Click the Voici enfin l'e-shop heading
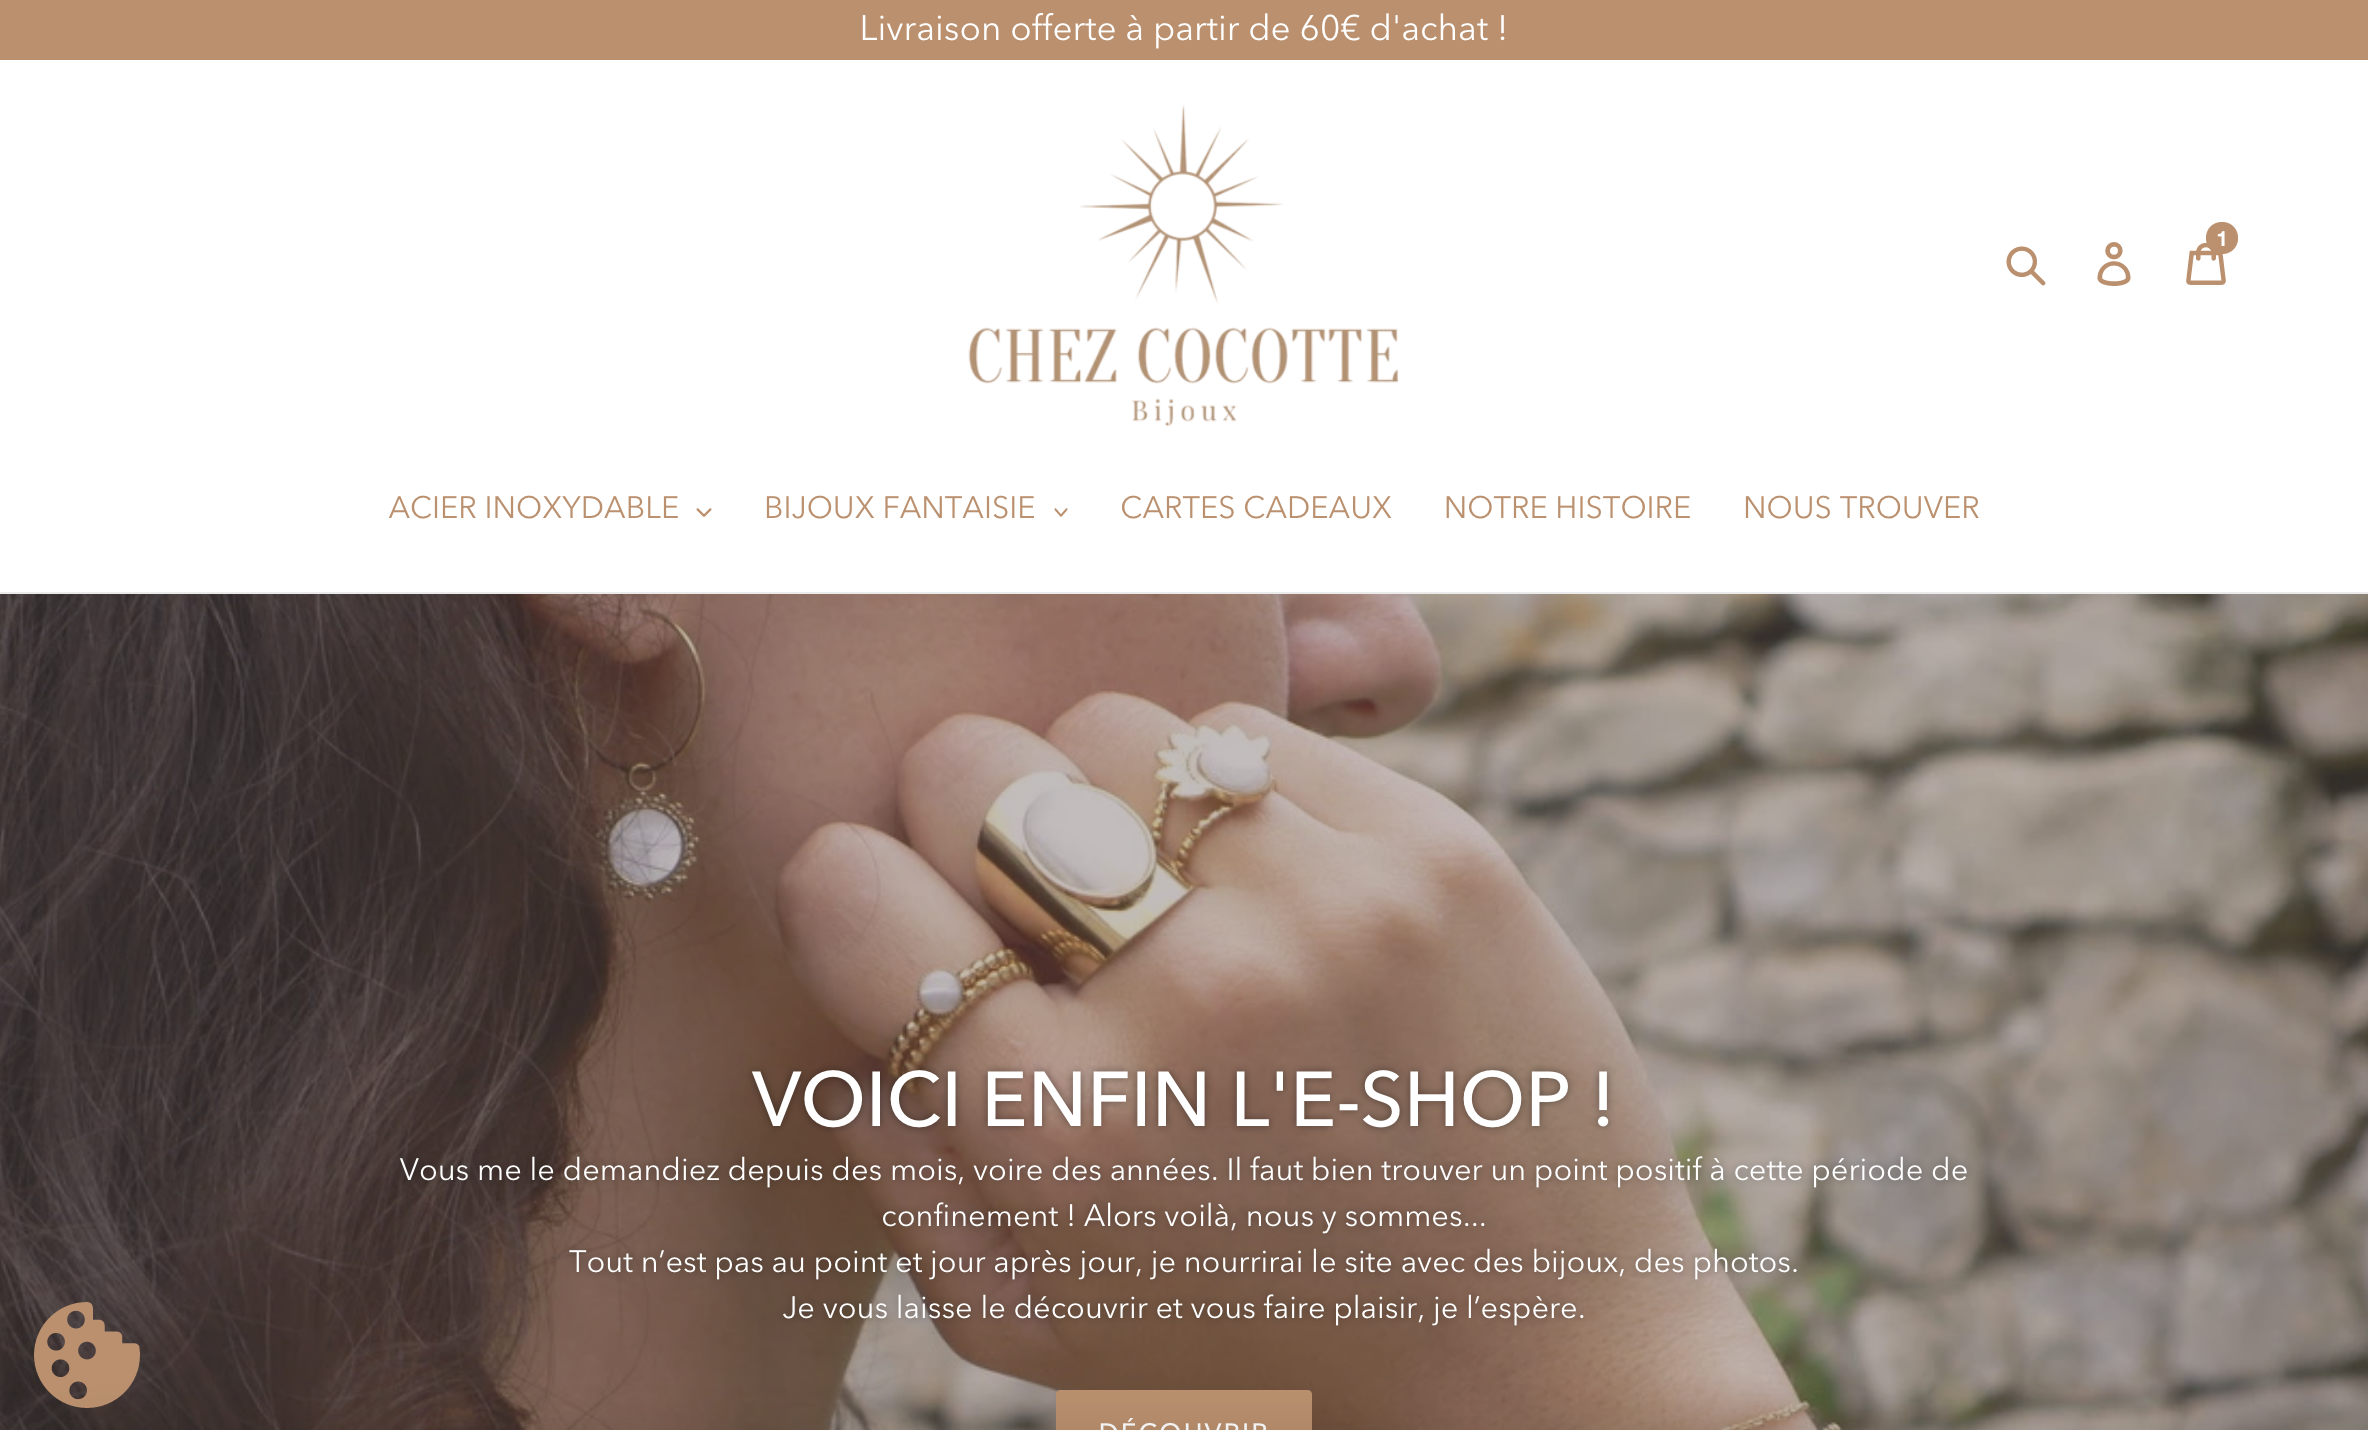Screen dimensions: 2368x1430 pyautogui.click(x=1184, y=1099)
